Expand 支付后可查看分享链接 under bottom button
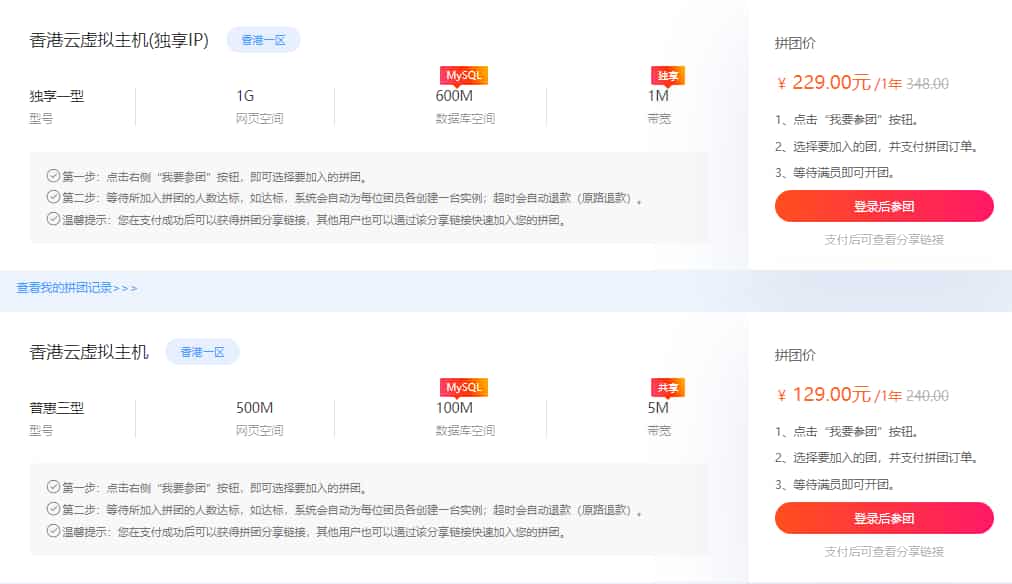 click(883, 551)
